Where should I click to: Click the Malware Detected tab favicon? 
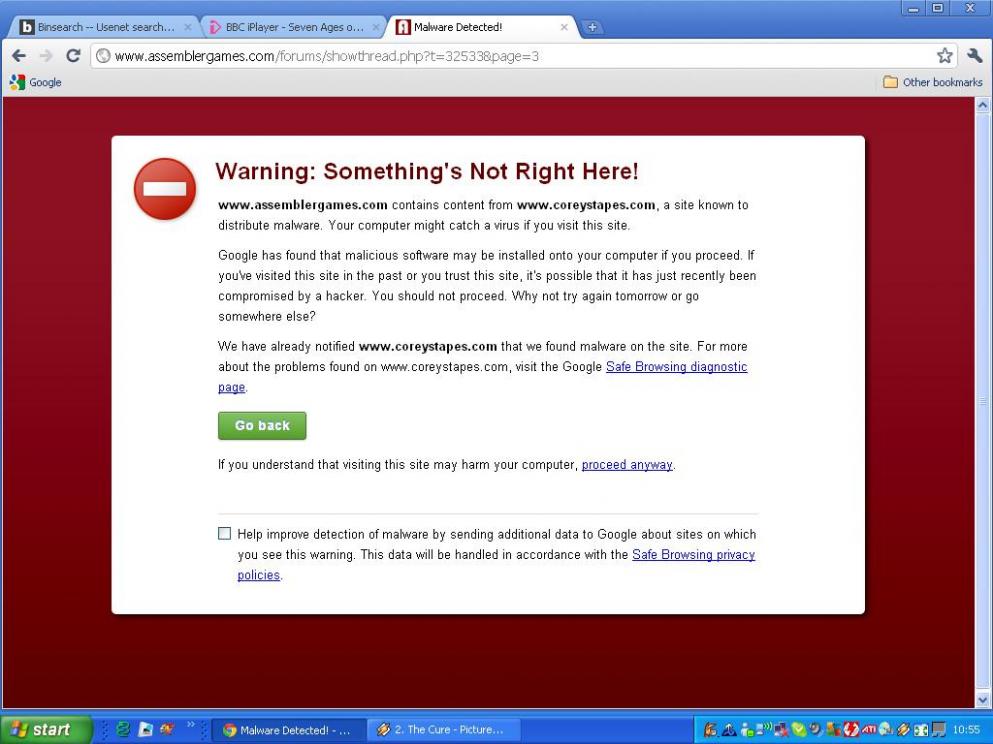tap(403, 27)
